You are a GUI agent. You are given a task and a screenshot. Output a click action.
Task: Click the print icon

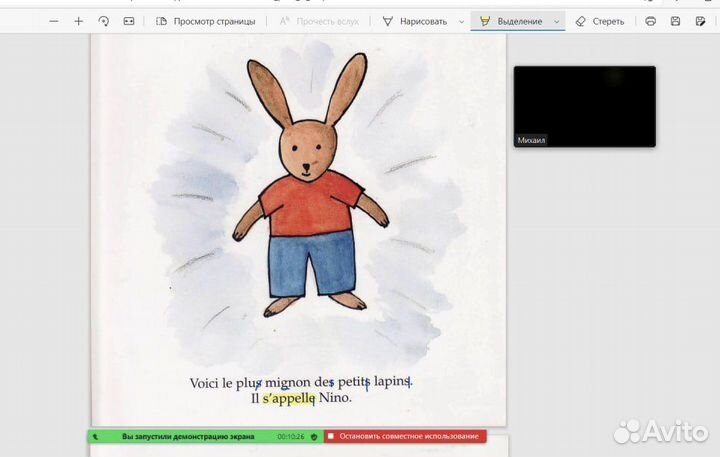pos(651,21)
